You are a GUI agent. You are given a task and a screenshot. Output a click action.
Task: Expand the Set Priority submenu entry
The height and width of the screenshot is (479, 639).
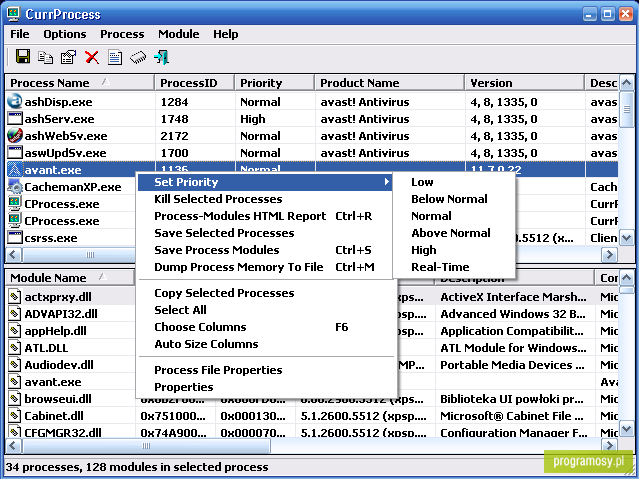[x=265, y=182]
